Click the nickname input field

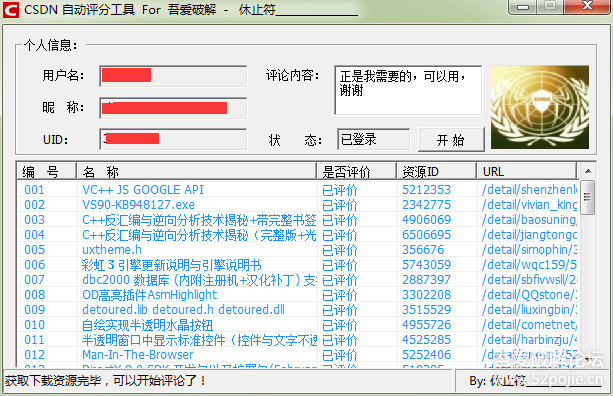(173, 108)
